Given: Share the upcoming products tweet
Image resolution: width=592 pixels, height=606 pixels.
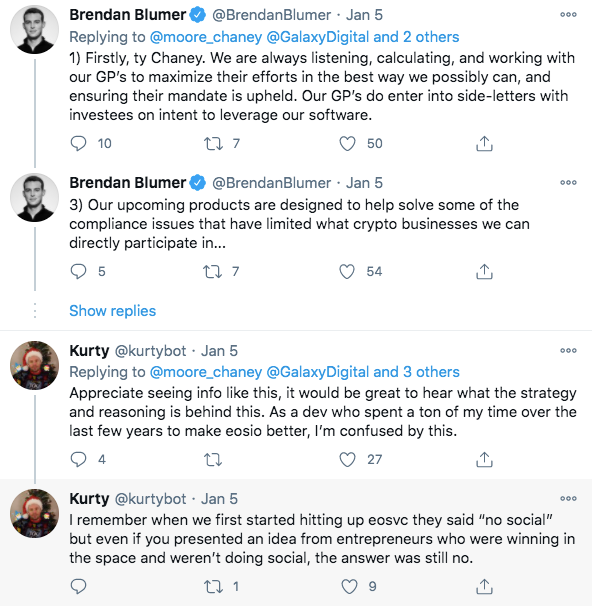Looking at the screenshot, I should (484, 271).
